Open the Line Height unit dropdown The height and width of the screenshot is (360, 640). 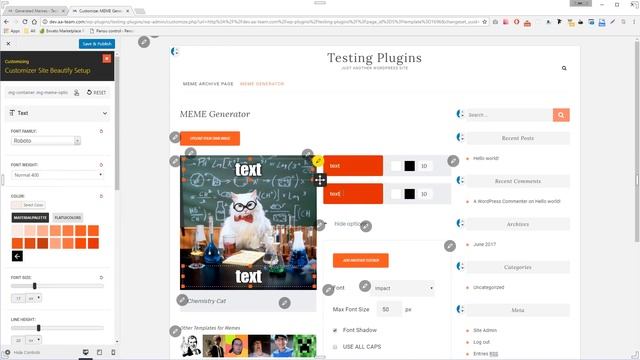coord(33,340)
